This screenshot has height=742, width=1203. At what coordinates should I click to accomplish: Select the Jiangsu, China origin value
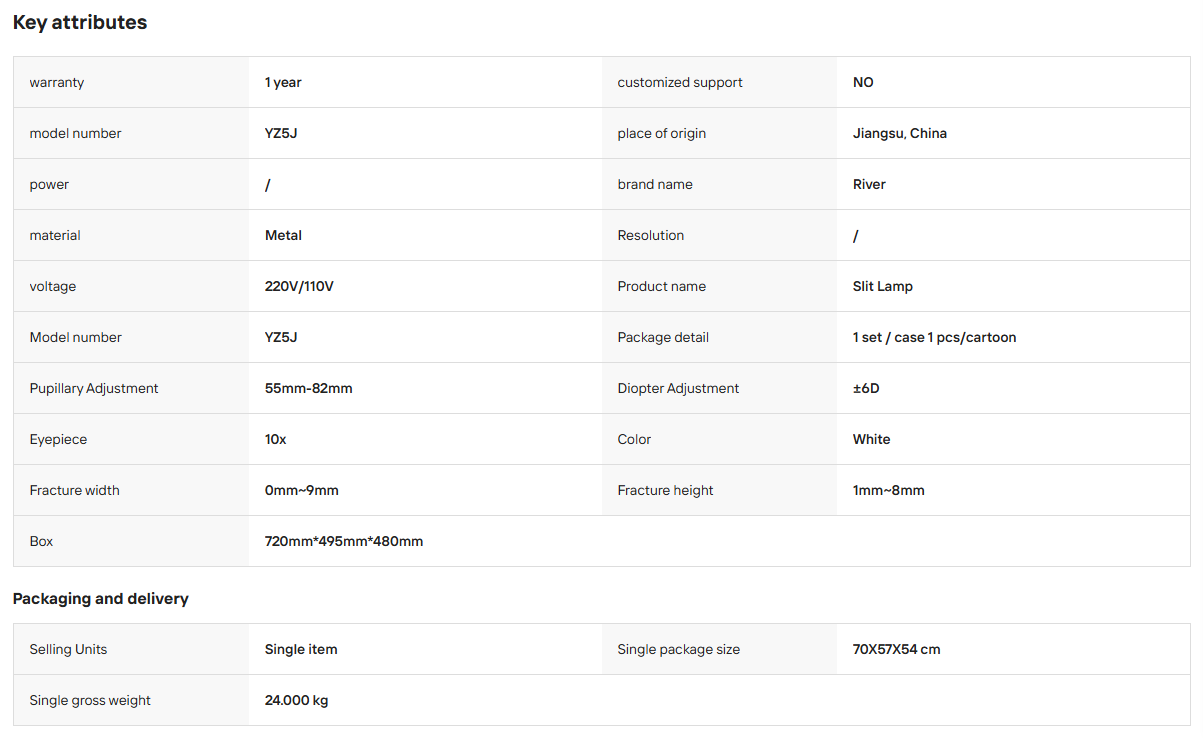tap(900, 133)
